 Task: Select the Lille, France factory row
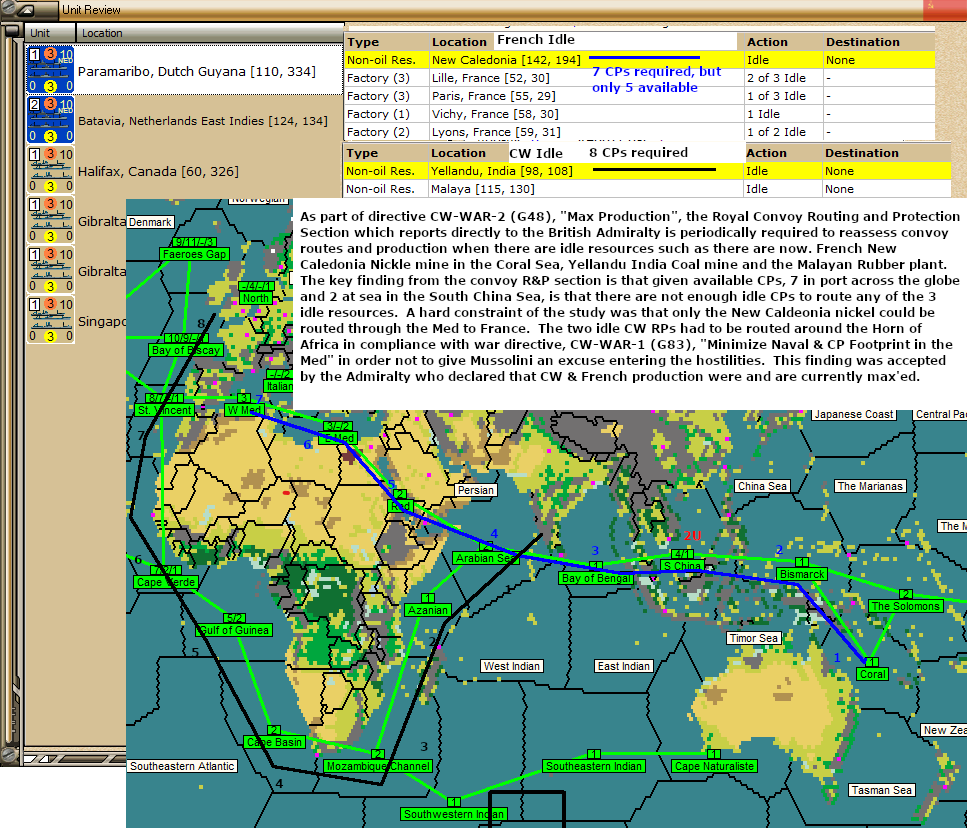coord(639,78)
